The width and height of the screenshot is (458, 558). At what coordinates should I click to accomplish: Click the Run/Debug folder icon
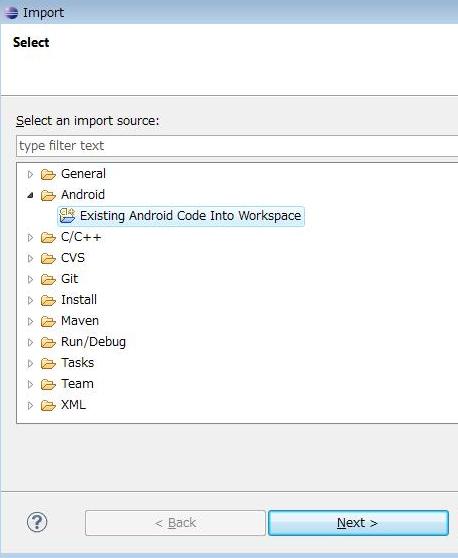[x=48, y=342]
